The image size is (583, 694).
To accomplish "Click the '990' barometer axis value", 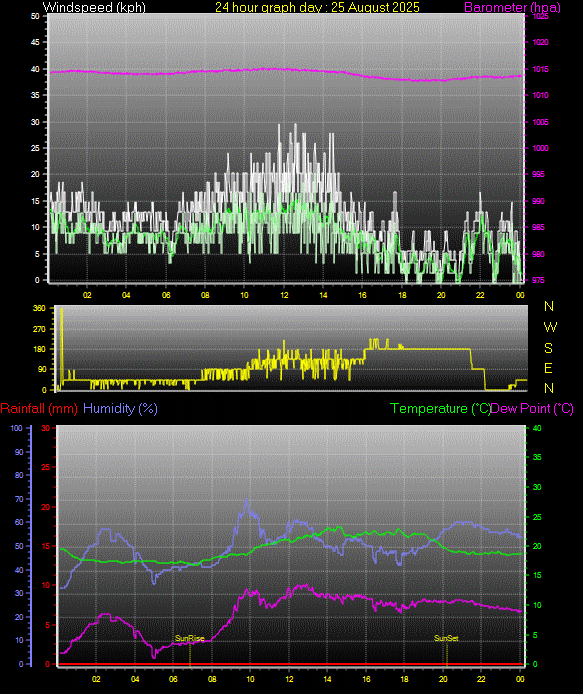I will 538,201.
